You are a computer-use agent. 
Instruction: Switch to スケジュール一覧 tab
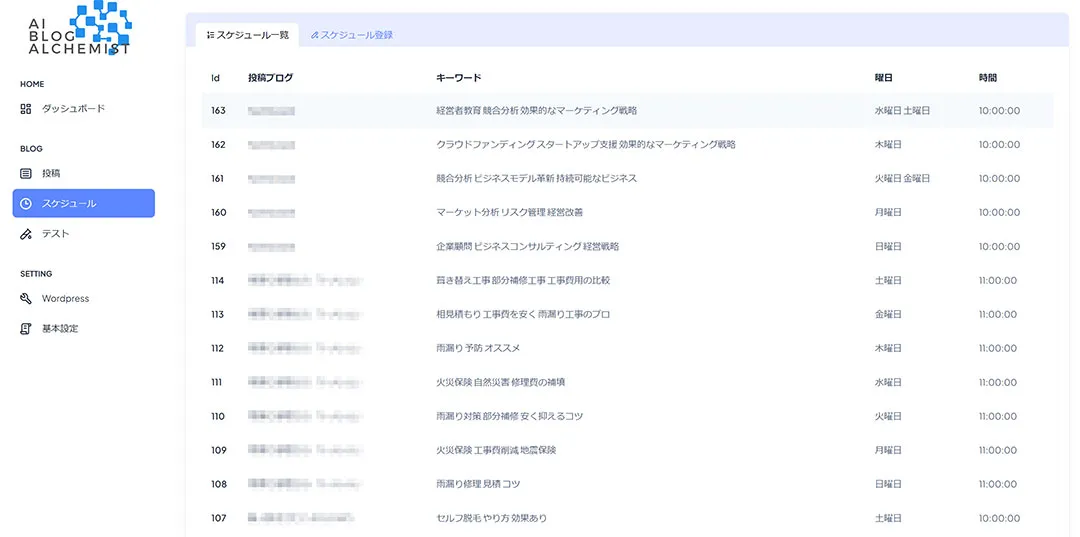247,35
